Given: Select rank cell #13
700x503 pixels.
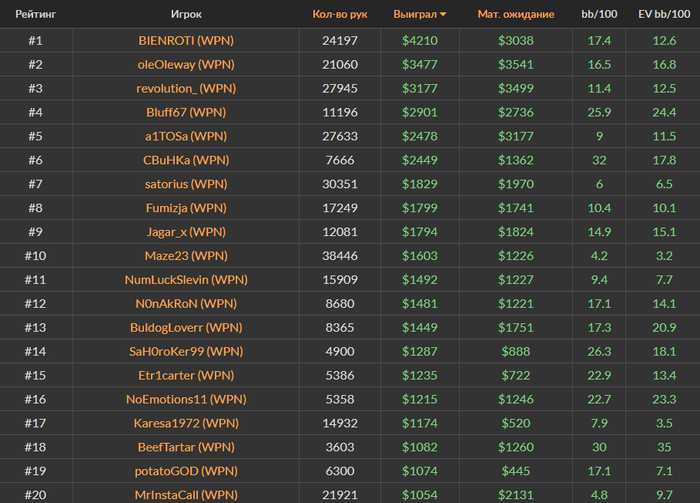Looking at the screenshot, I should click(x=36, y=328).
